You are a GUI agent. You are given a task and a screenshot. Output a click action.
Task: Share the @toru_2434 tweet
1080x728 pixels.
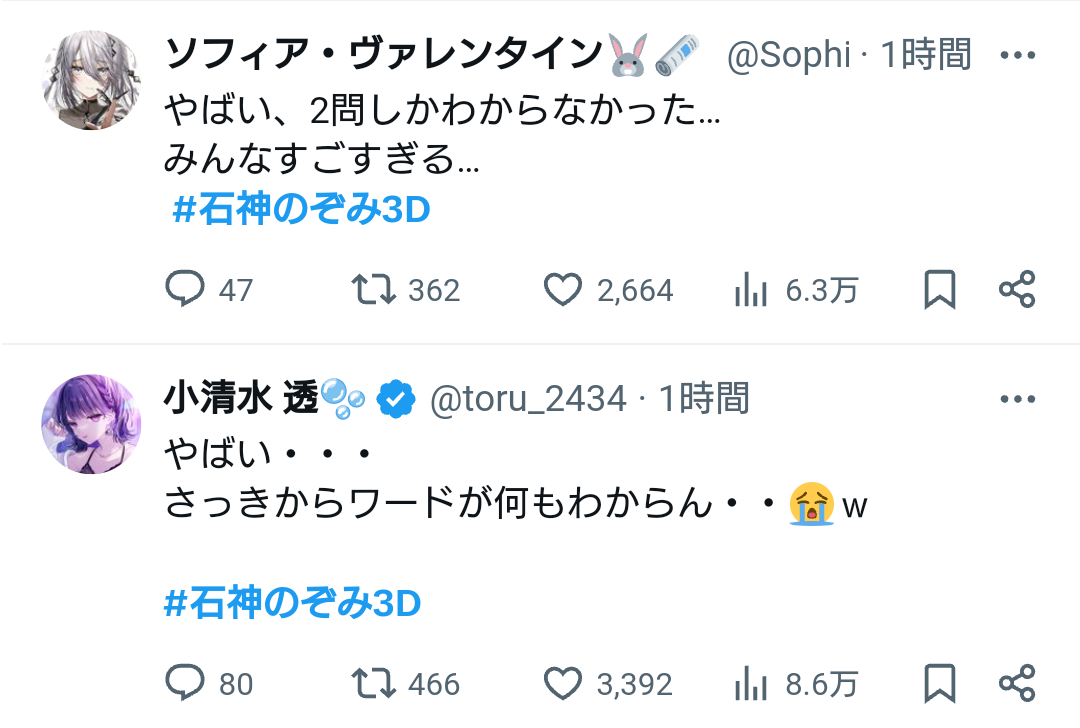[x=1017, y=683]
